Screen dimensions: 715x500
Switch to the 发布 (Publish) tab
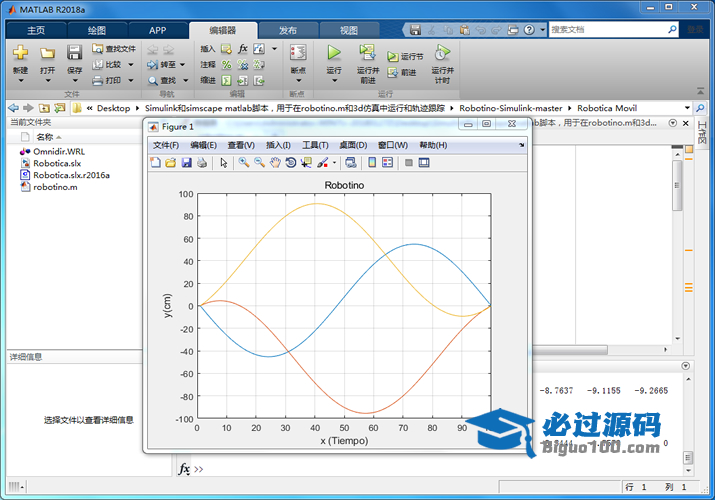click(x=288, y=31)
